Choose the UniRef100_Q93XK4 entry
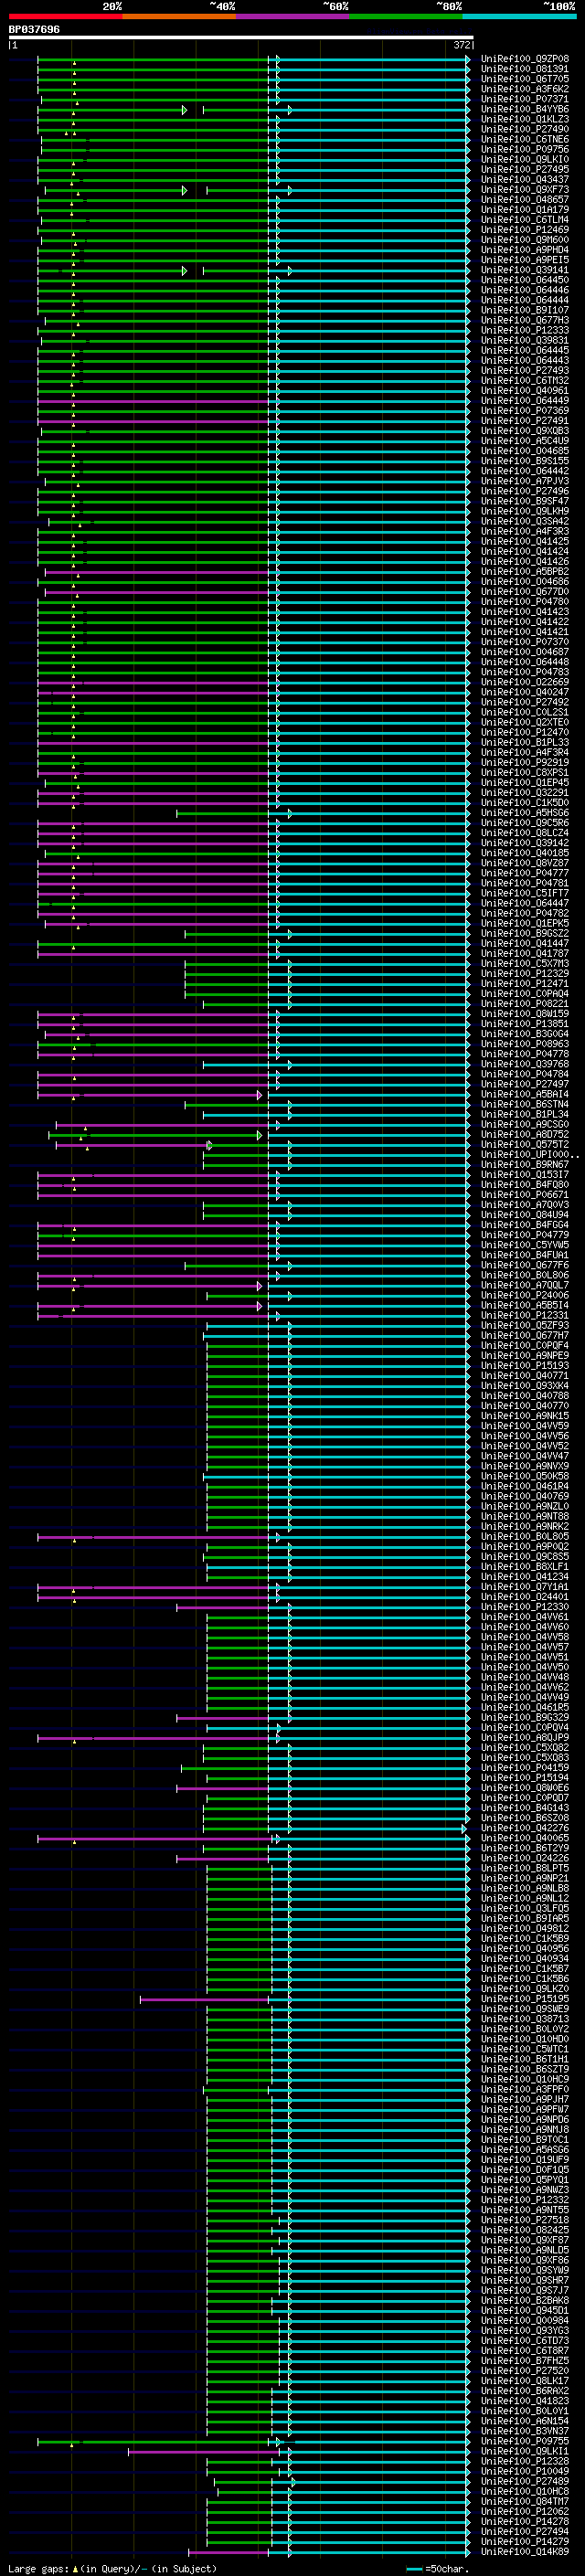The width and height of the screenshot is (585, 2576). (x=525, y=1385)
